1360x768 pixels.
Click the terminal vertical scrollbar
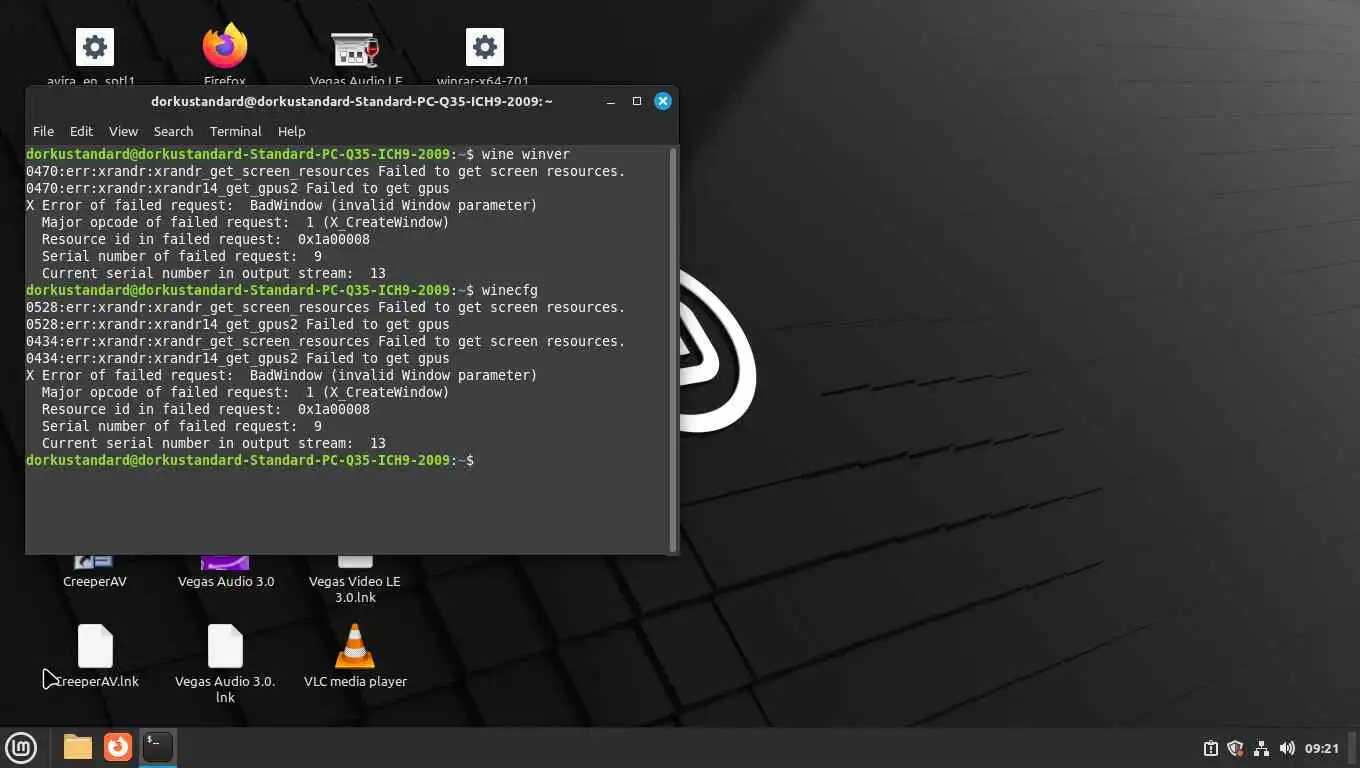pos(673,349)
